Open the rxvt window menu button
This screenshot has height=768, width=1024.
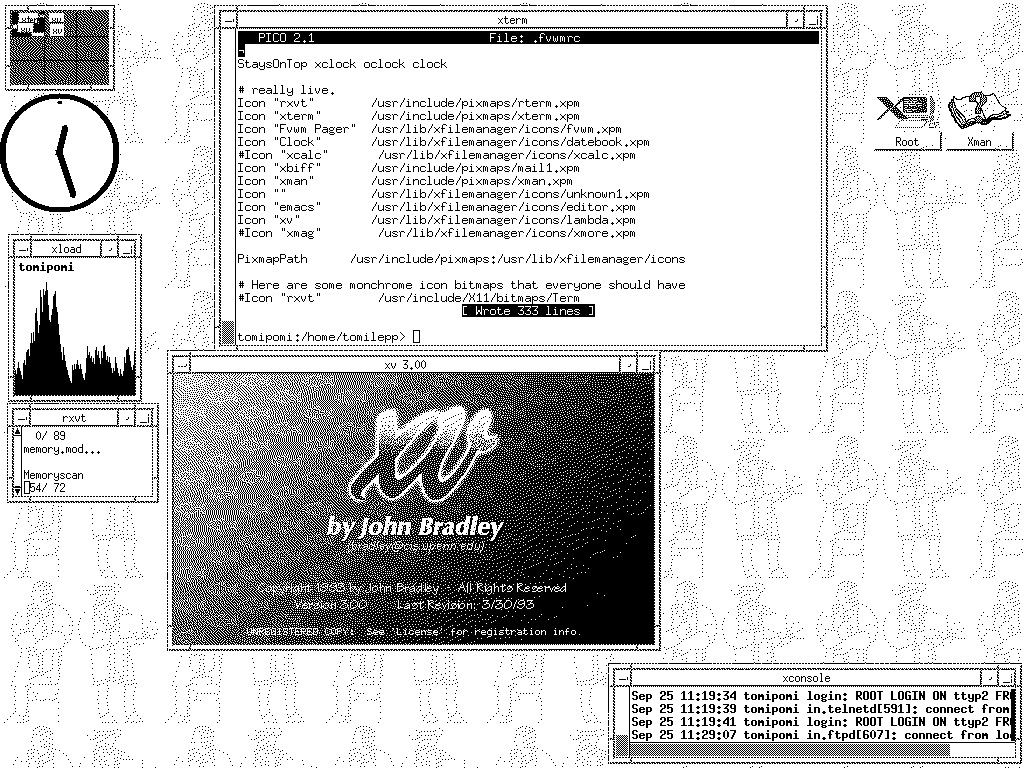20,417
